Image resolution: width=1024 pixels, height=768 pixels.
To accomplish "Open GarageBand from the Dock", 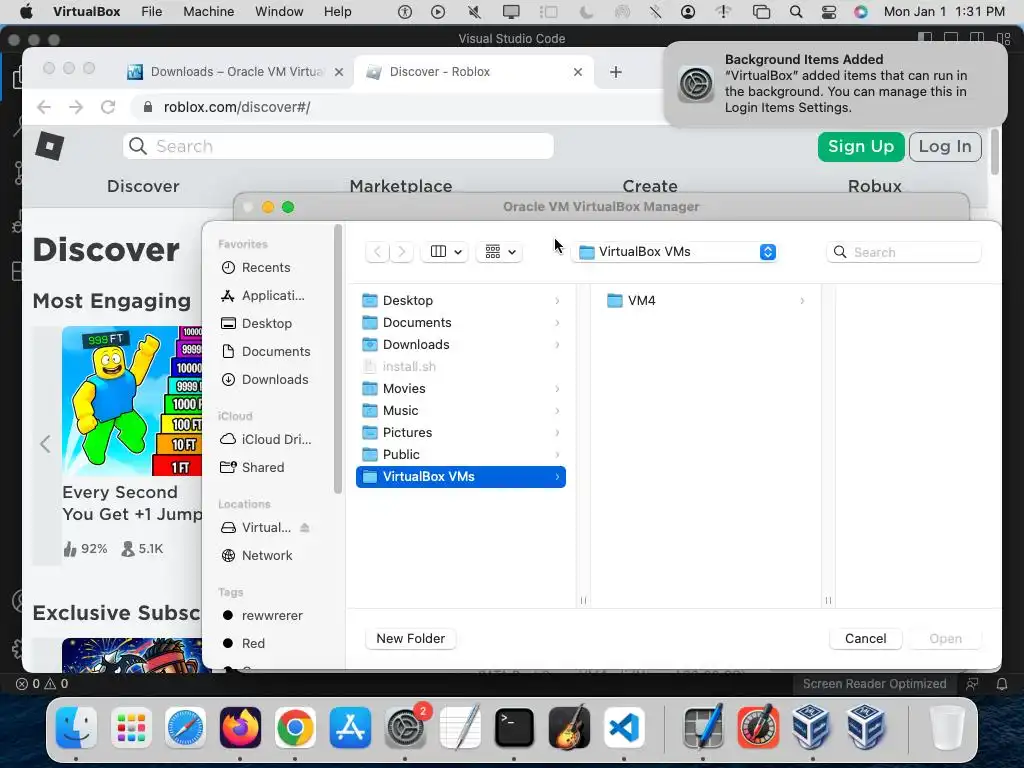I will (569, 728).
